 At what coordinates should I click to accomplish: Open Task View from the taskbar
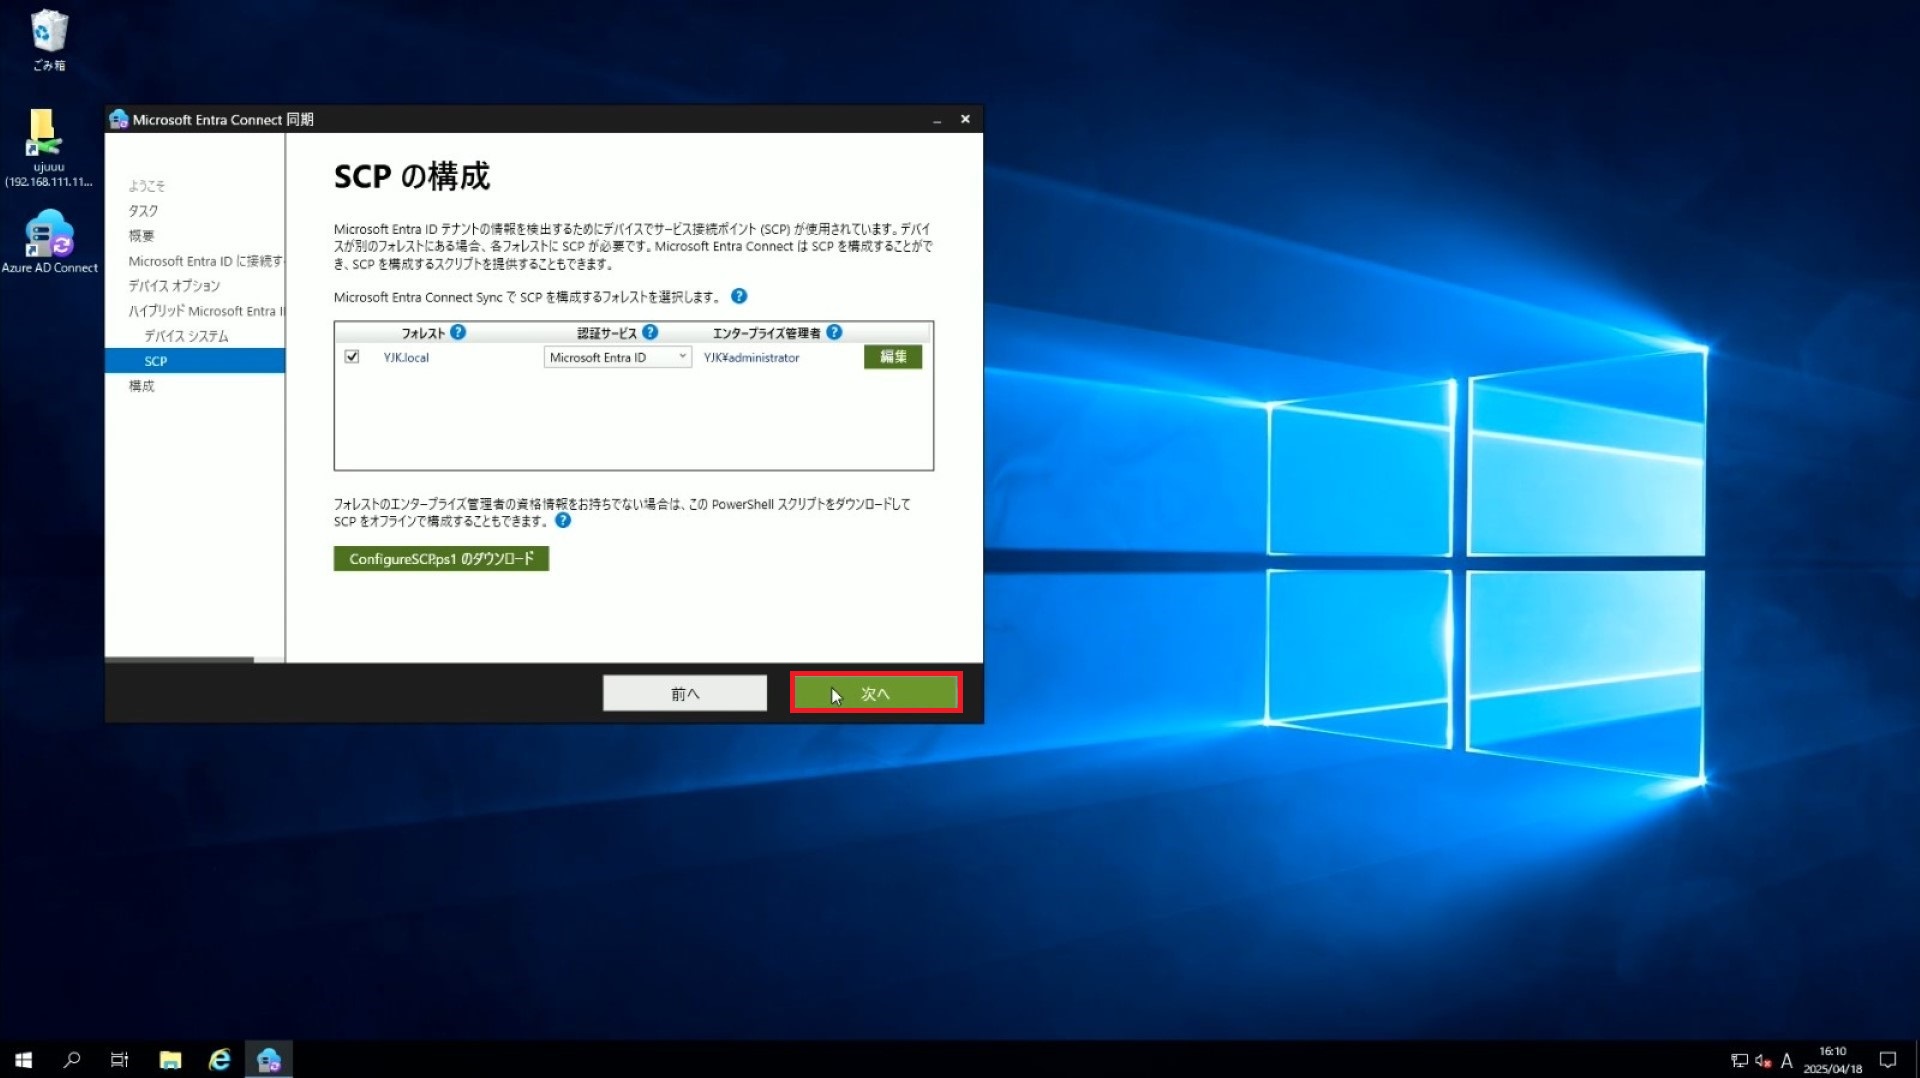click(119, 1059)
